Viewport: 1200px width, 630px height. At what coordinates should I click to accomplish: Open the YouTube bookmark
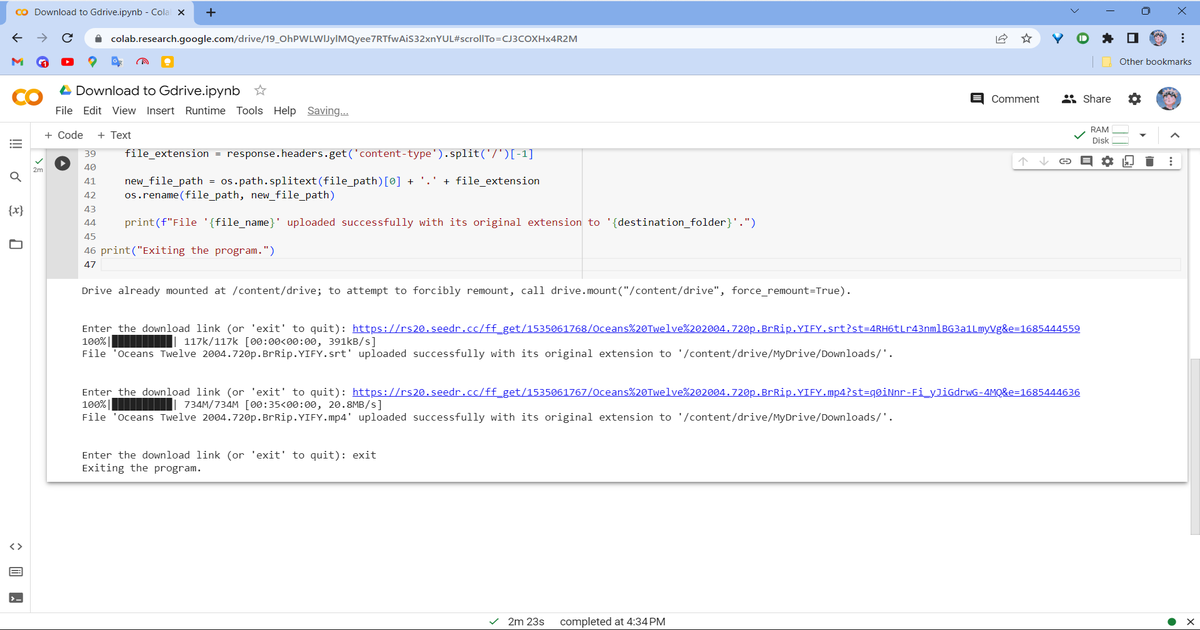(66, 62)
